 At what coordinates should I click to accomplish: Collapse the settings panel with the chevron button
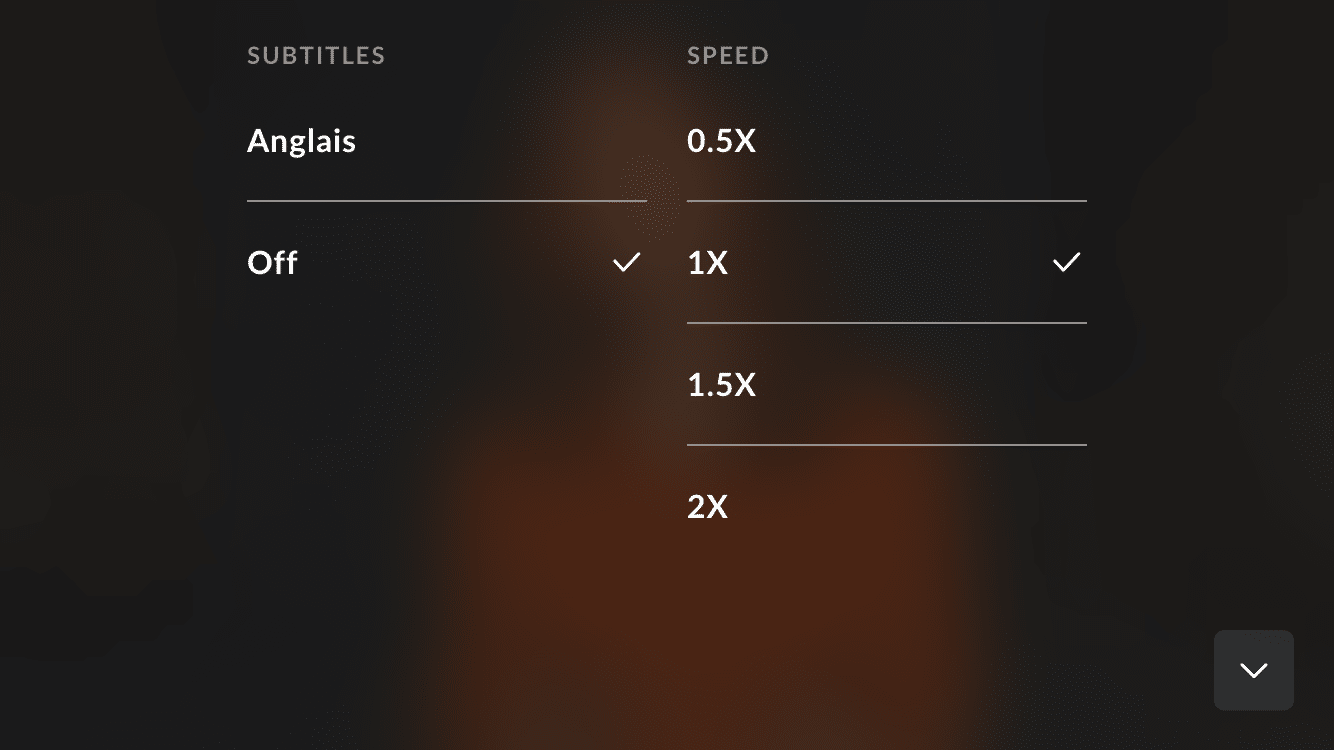point(1253,670)
